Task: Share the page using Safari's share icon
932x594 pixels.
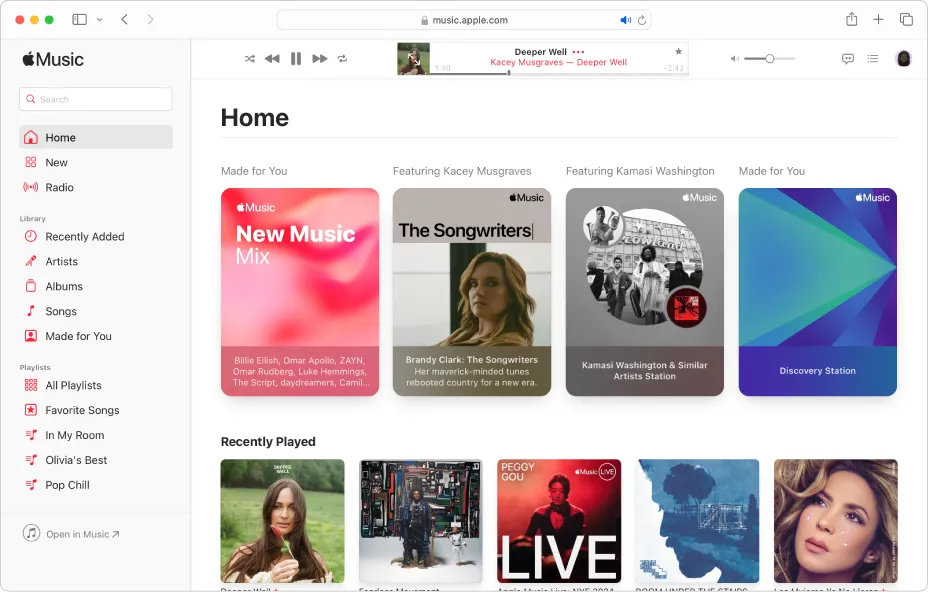Action: tap(851, 19)
